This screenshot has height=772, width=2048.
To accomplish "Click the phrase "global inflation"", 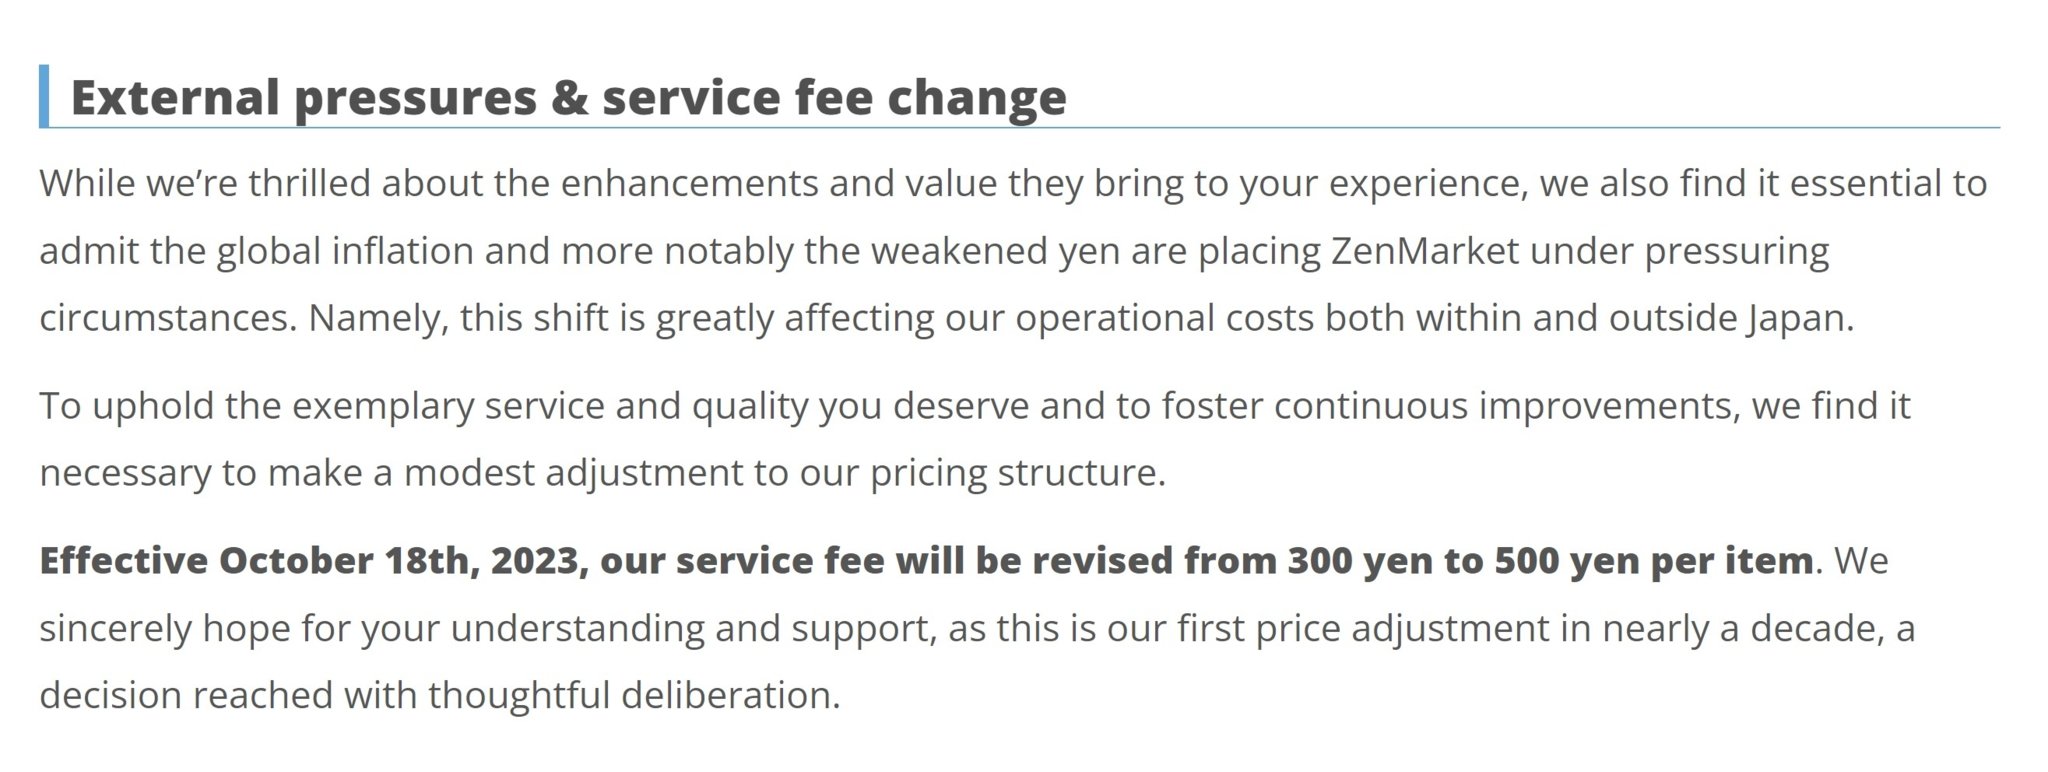I will pos(345,250).
